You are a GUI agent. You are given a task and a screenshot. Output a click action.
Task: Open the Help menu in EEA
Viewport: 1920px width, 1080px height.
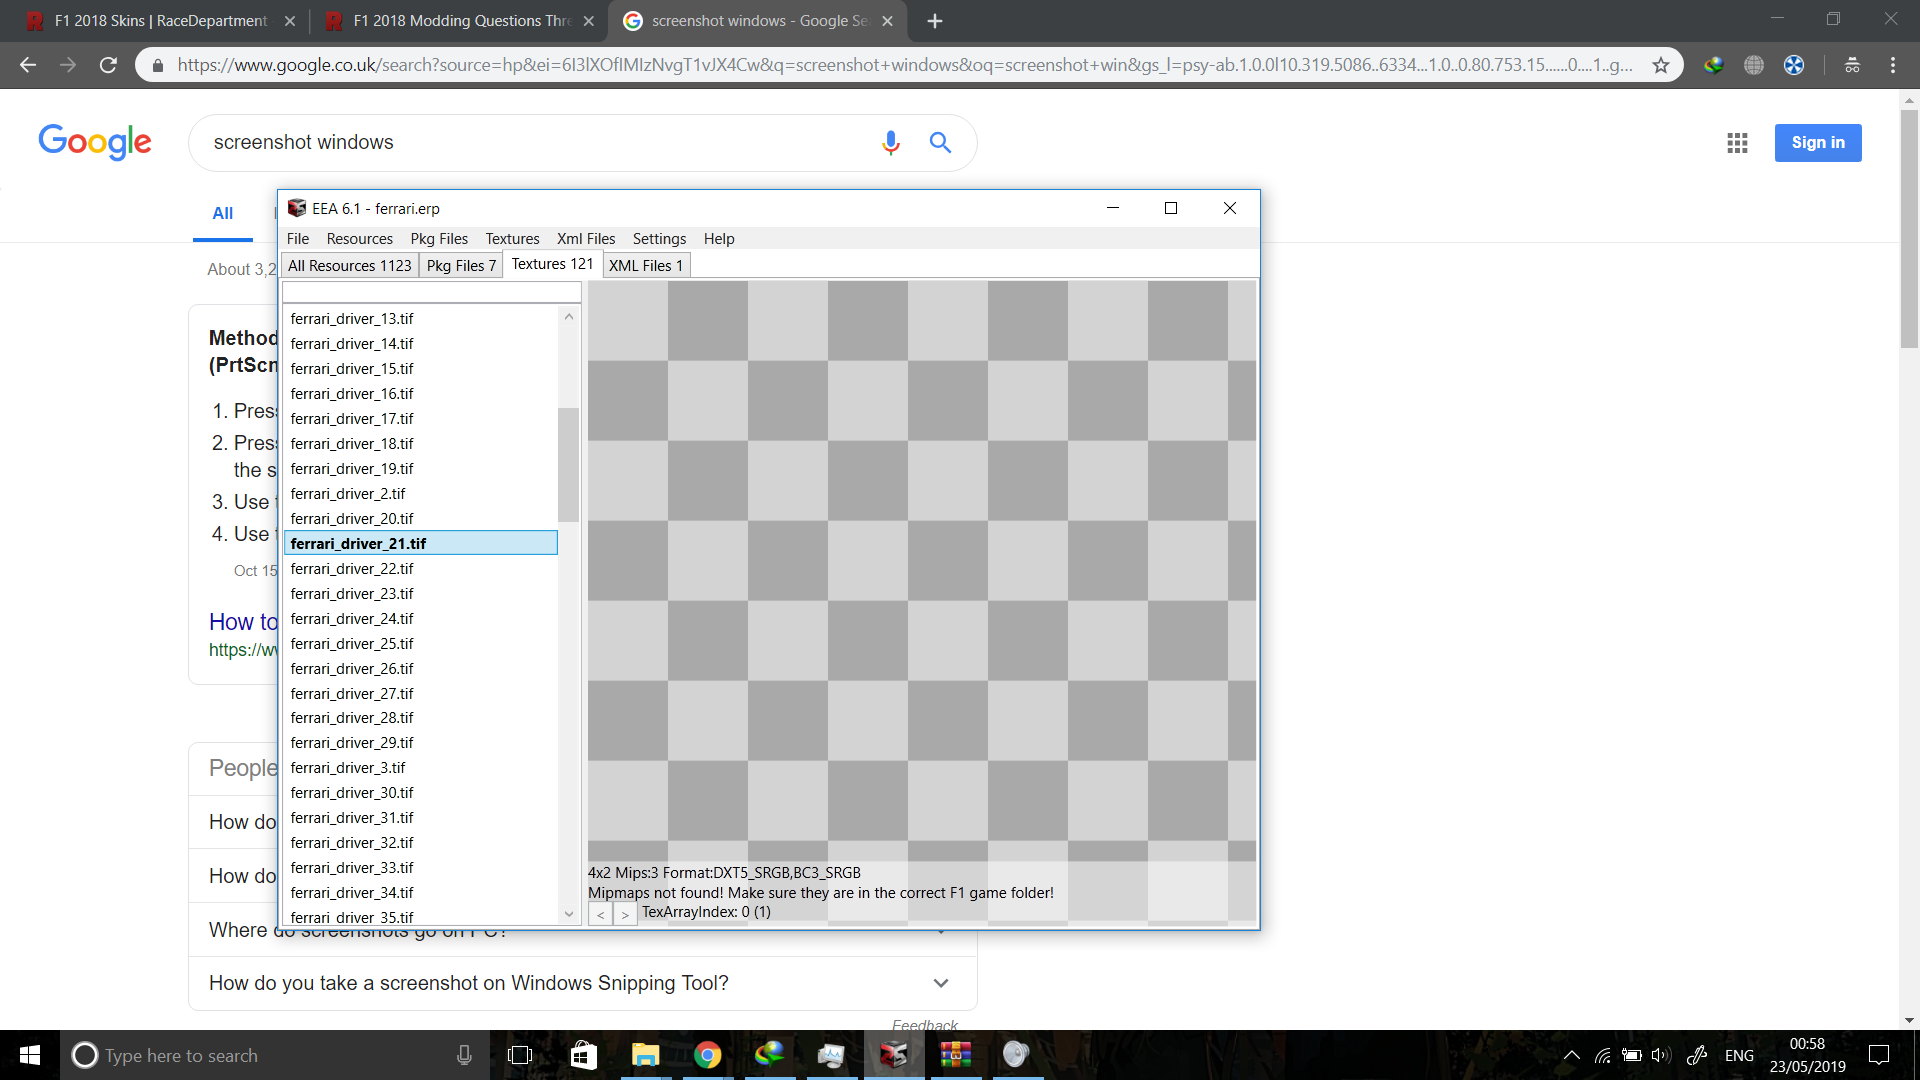(x=719, y=239)
